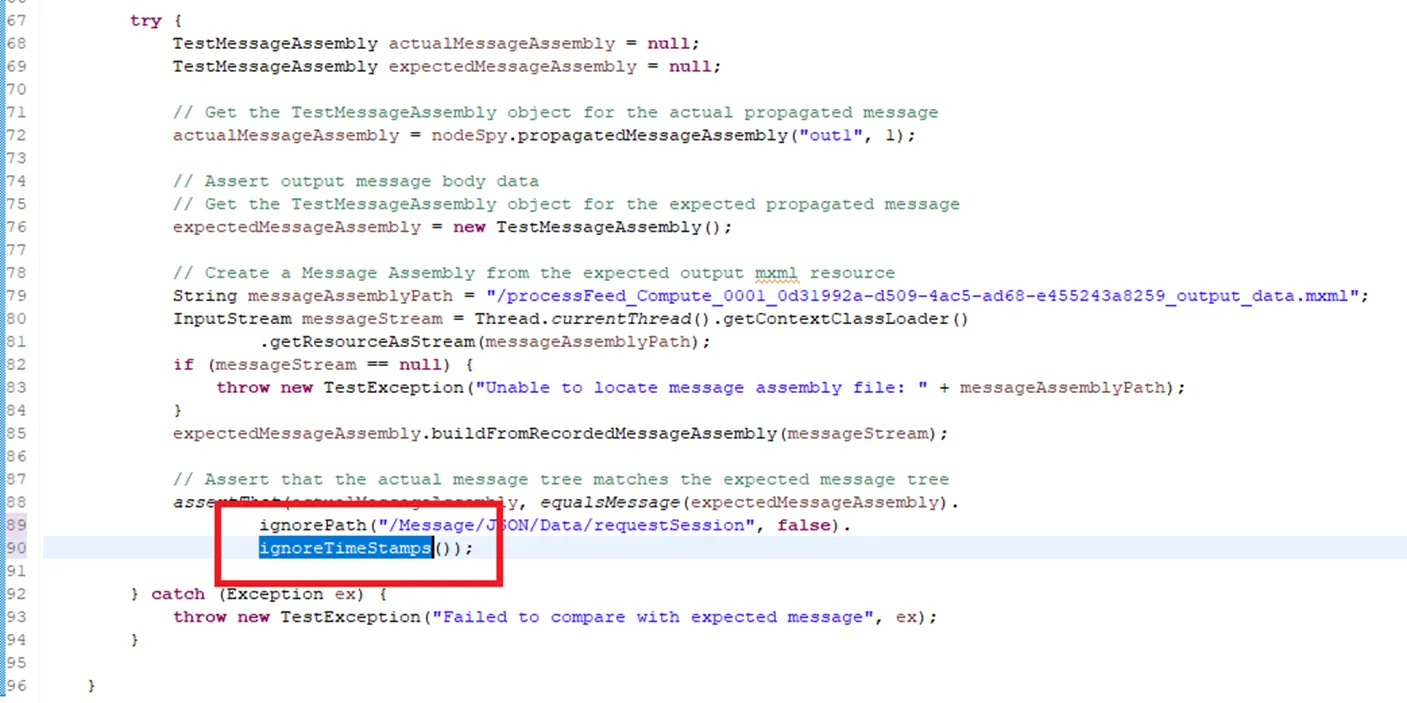Click line number 79 in the gutter
This screenshot has height=703, width=1407.
(17, 296)
